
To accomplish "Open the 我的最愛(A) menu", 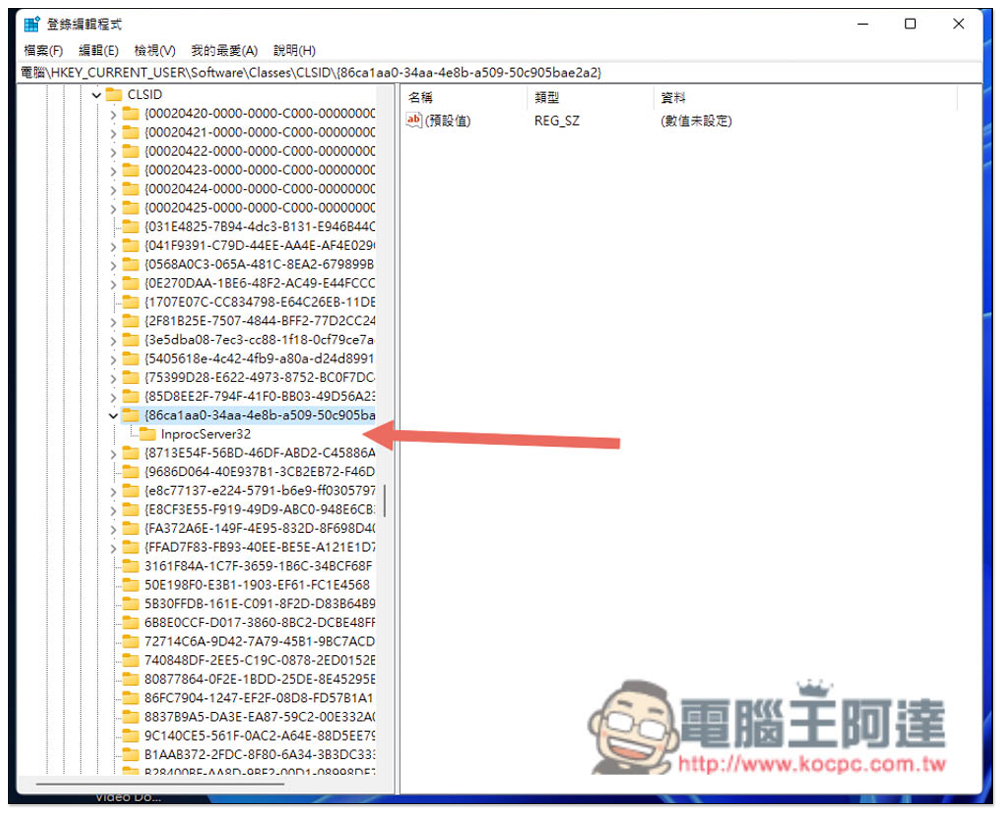I will [224, 50].
